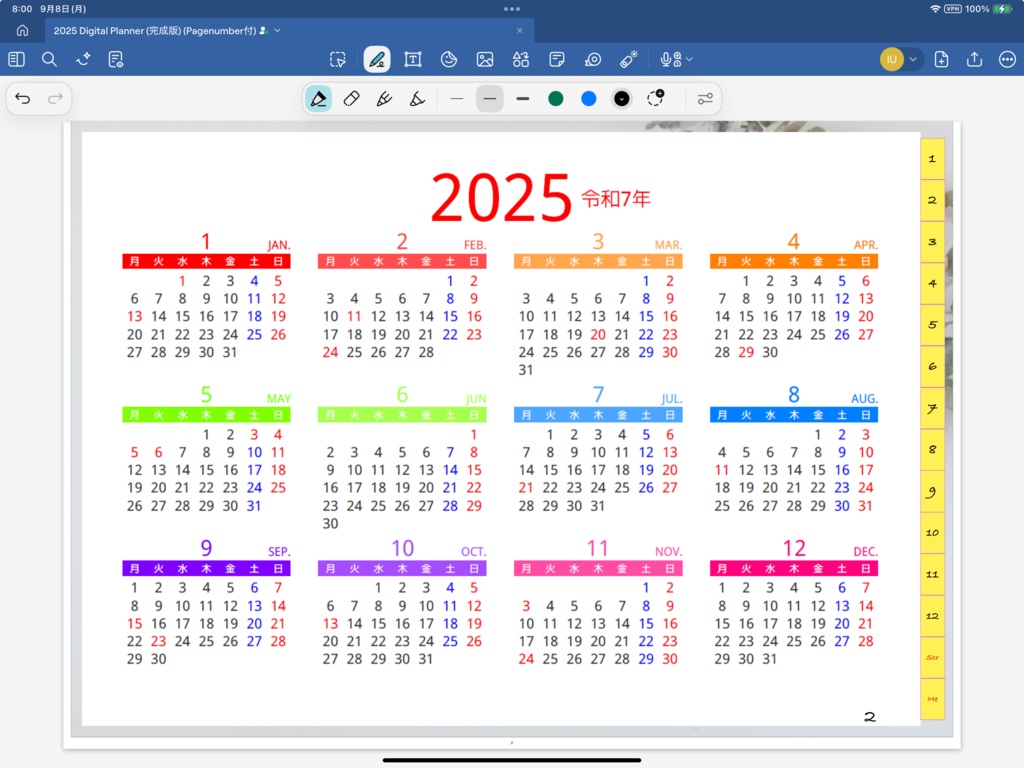
Task: Open the Shapes tool
Action: [x=521, y=59]
